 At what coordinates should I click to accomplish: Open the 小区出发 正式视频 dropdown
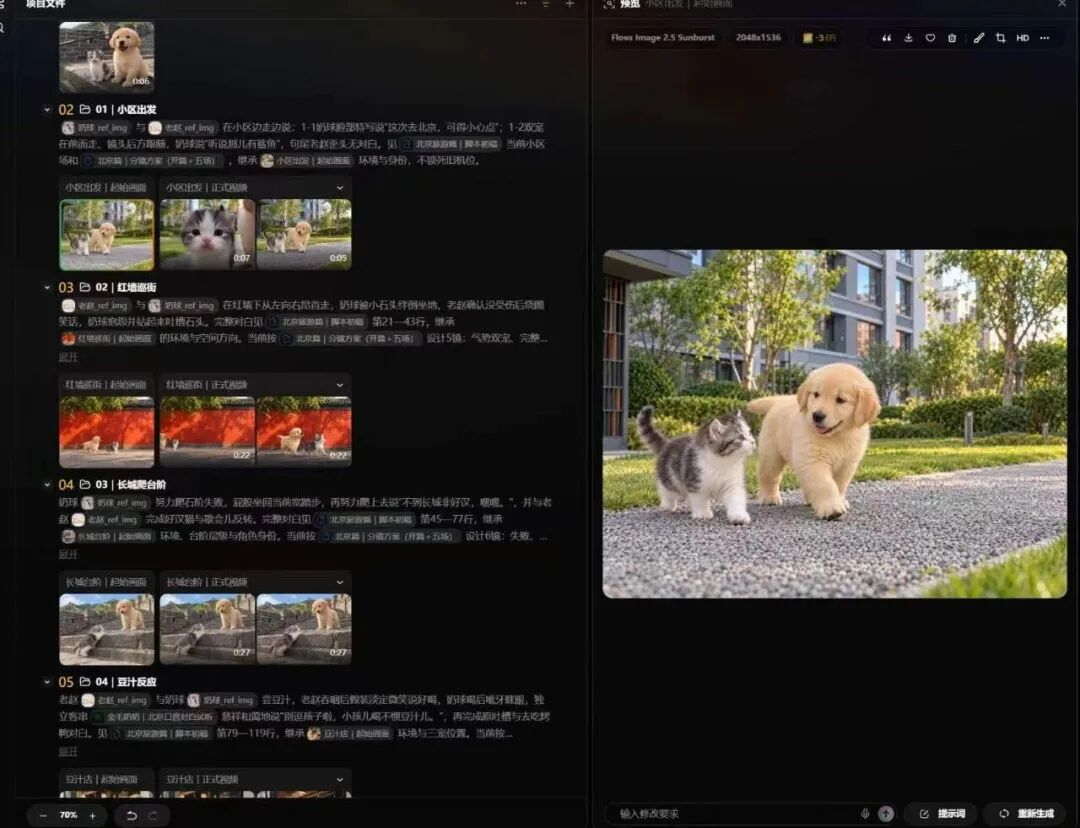(340, 187)
